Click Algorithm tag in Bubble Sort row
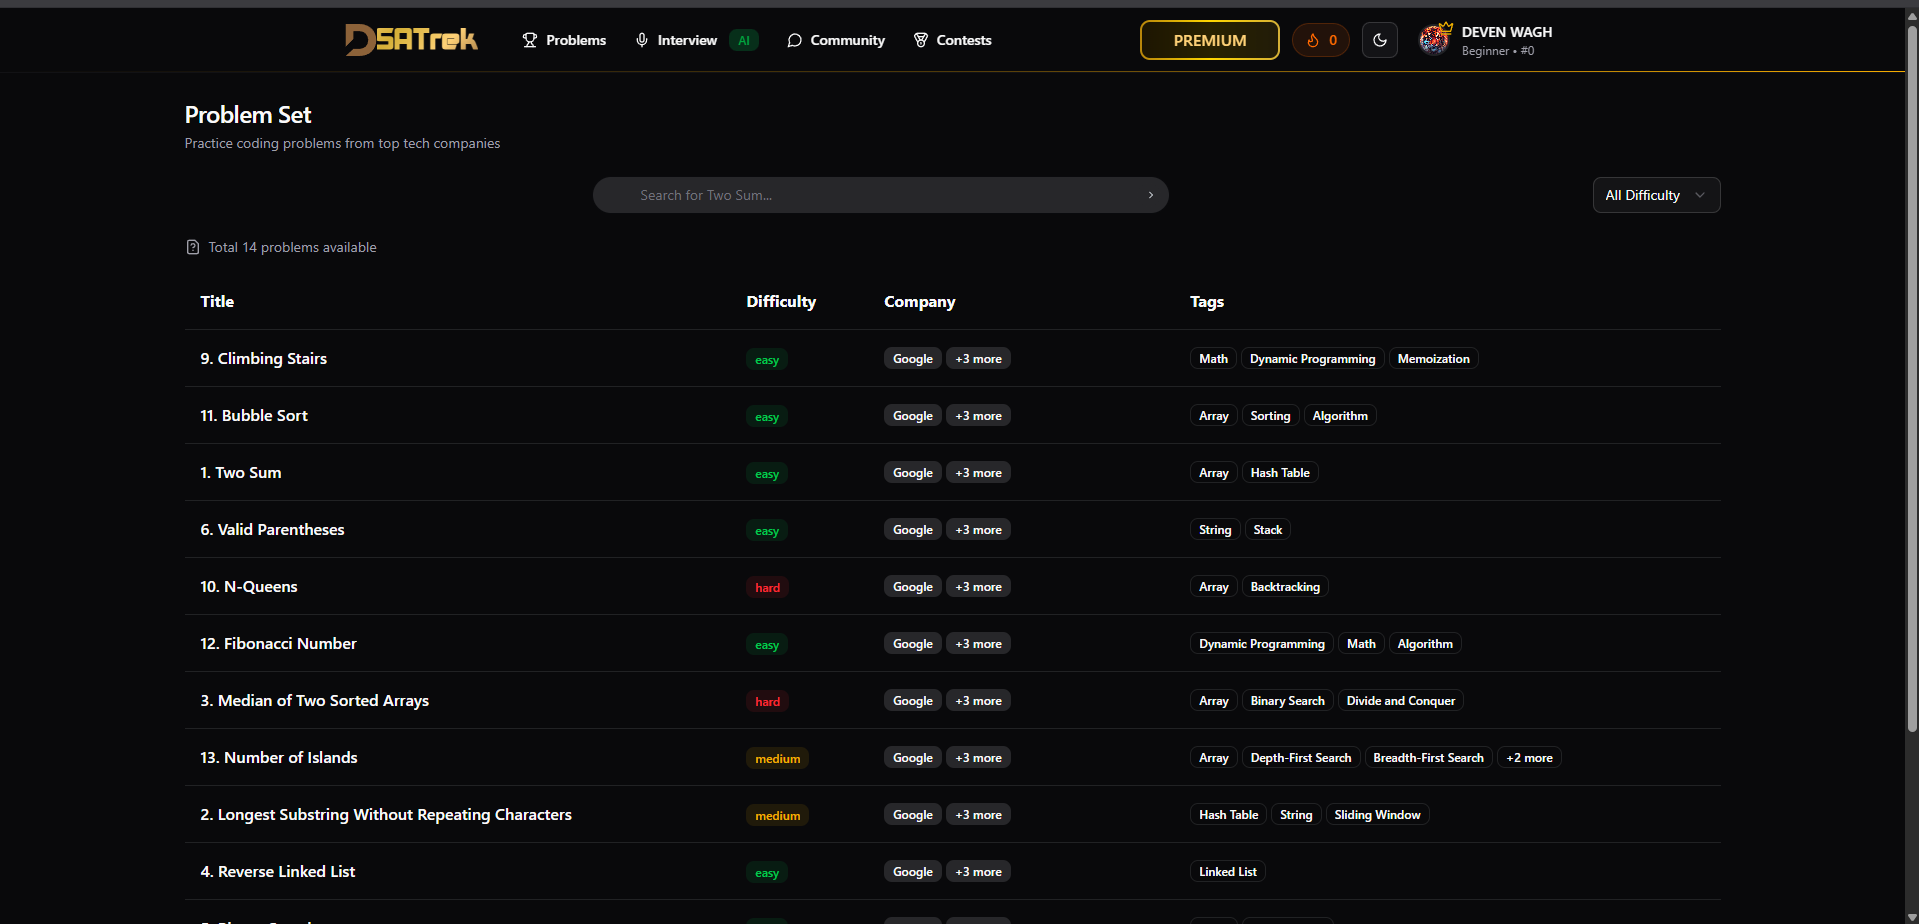This screenshot has width=1919, height=924. point(1340,415)
